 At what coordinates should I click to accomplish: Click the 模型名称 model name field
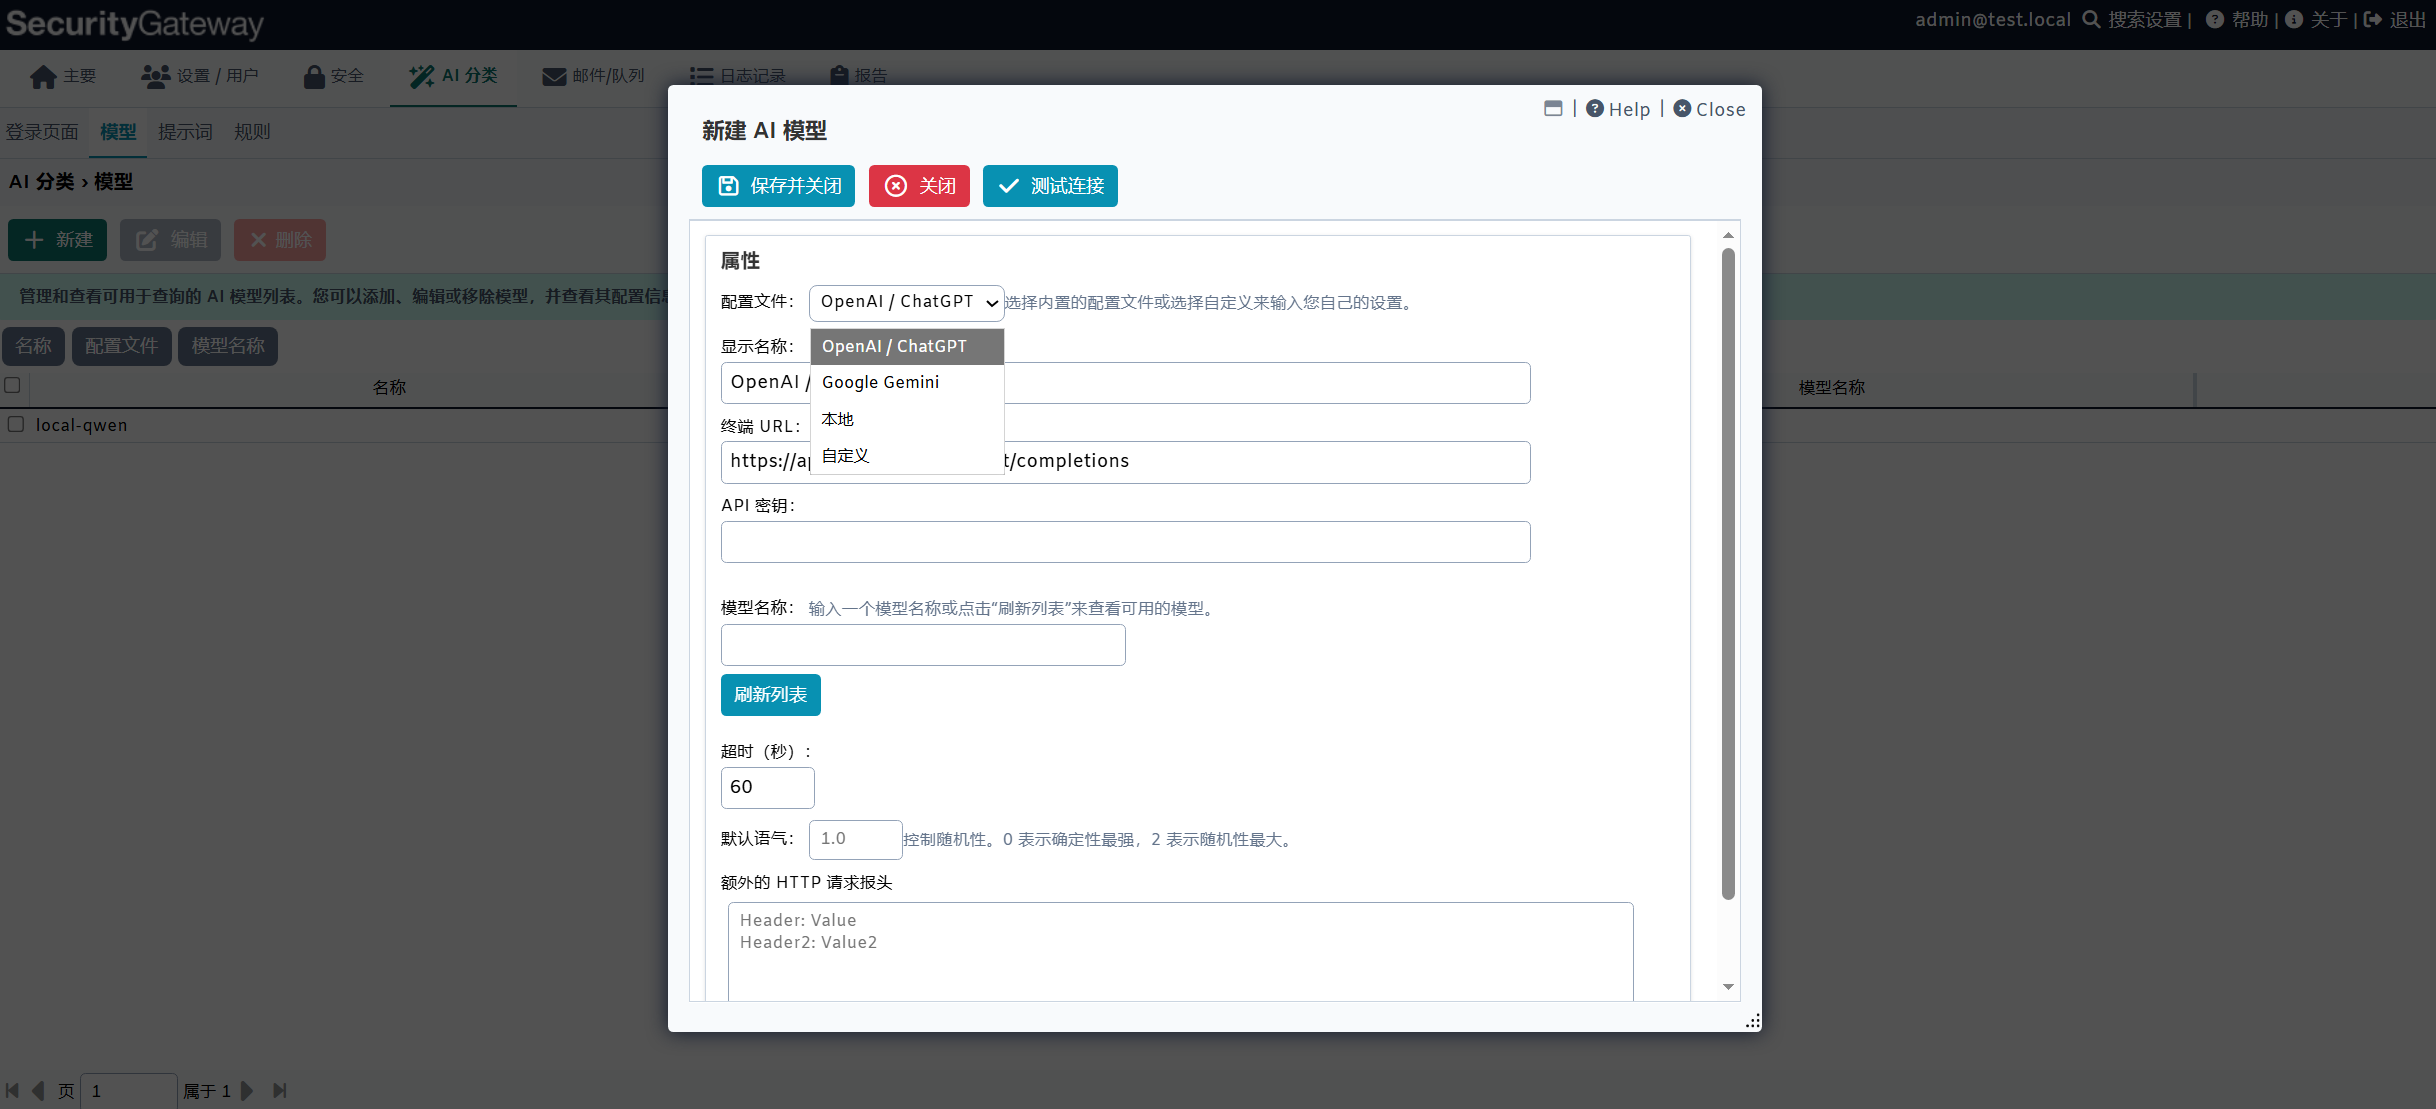923,645
